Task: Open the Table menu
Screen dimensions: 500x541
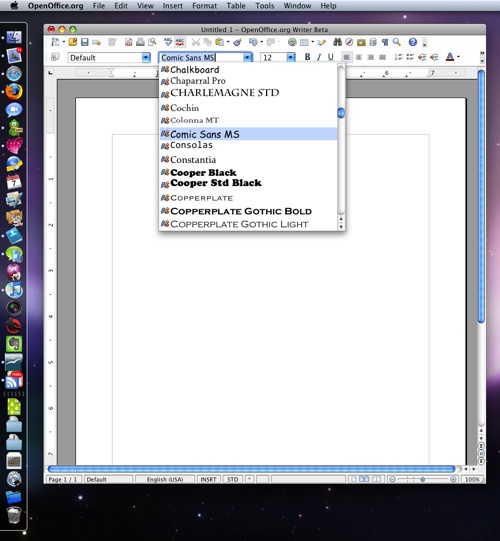Action: click(236, 6)
